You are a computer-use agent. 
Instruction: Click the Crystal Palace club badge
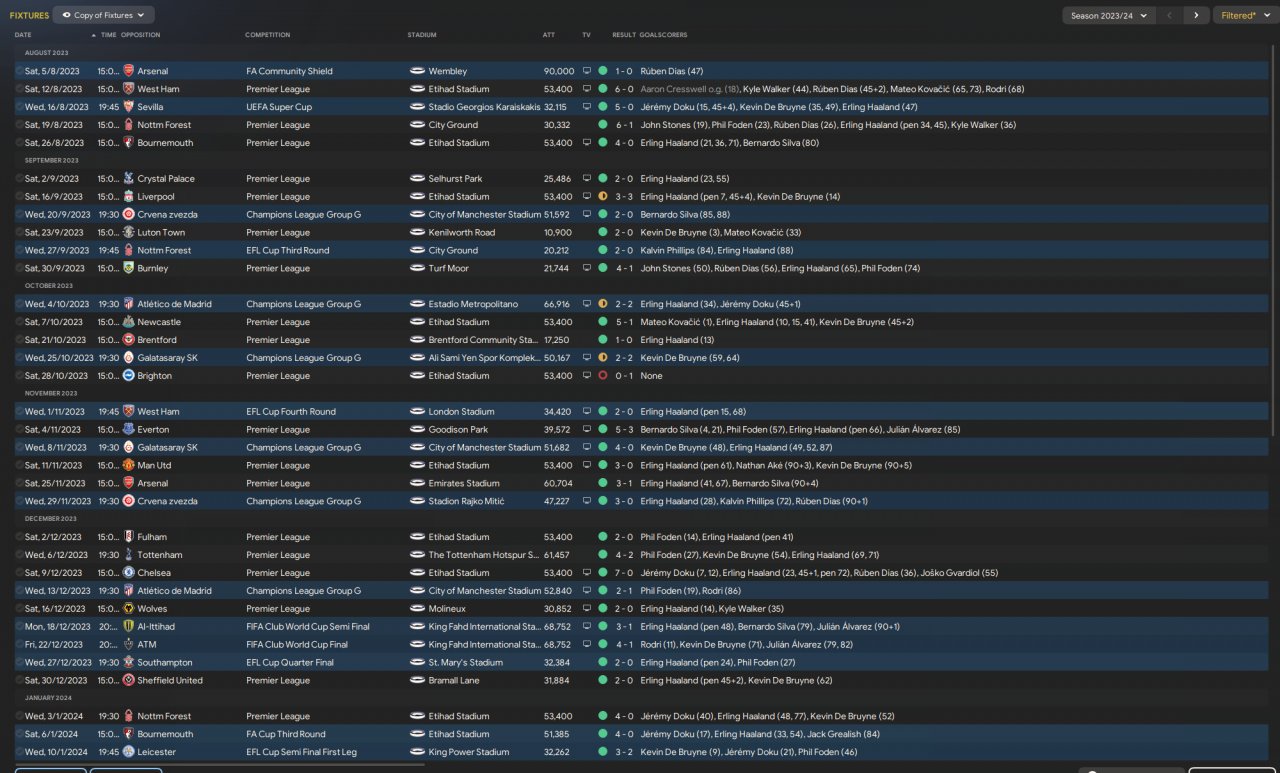(x=128, y=179)
